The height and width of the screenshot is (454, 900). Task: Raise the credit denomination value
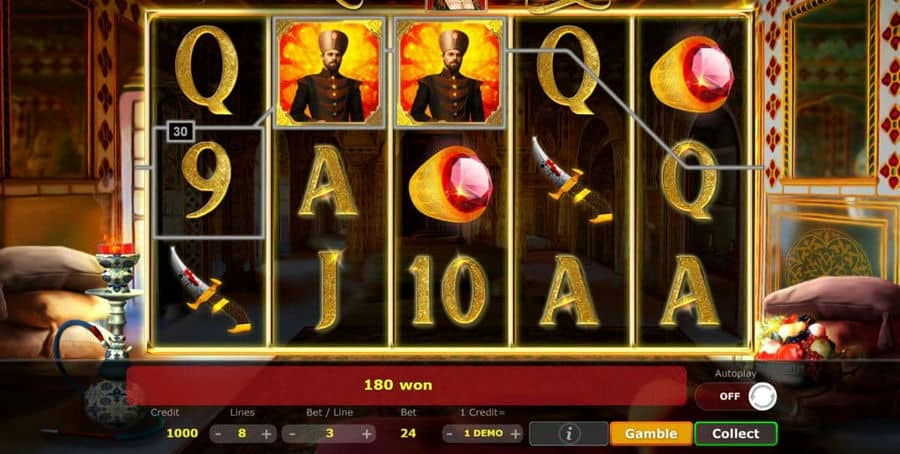515,433
